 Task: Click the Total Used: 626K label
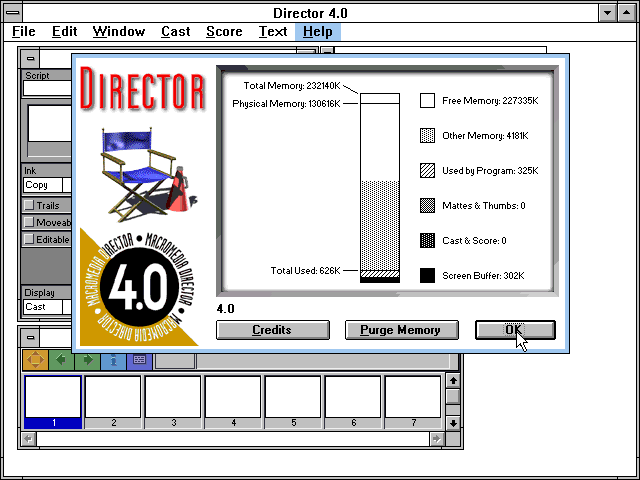(x=305, y=271)
